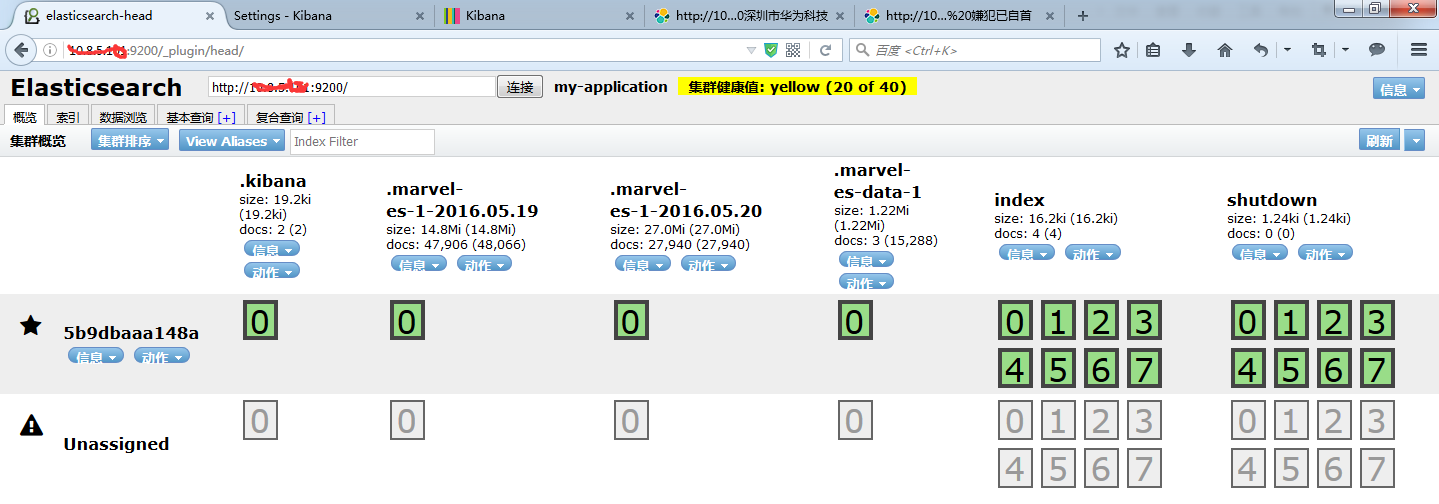Open the chat bubble toolbar icon
Viewport: 1439px width, 504px height.
click(1377, 50)
